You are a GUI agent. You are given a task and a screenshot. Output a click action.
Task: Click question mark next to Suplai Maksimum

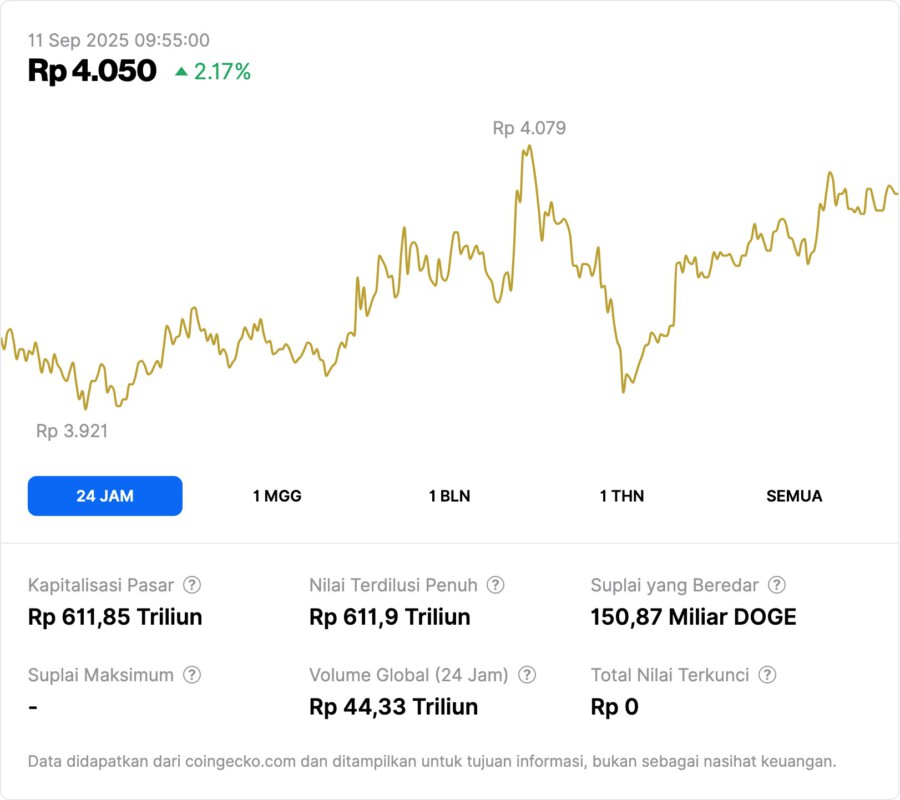tap(192, 675)
